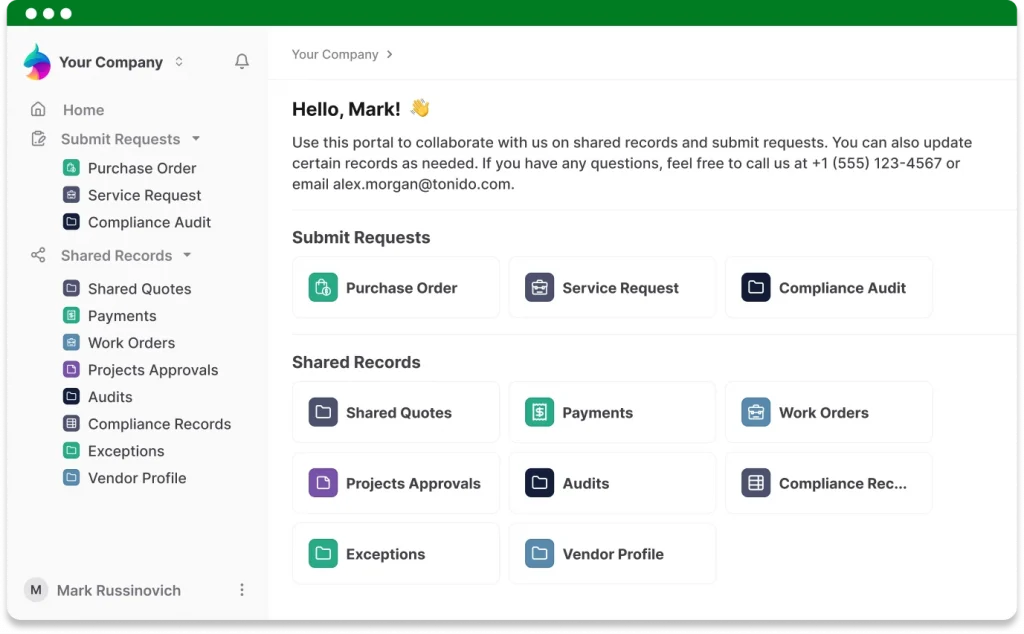The height and width of the screenshot is (634, 1024).
Task: Click the Mark Russinovich user avatar
Action: (x=36, y=590)
